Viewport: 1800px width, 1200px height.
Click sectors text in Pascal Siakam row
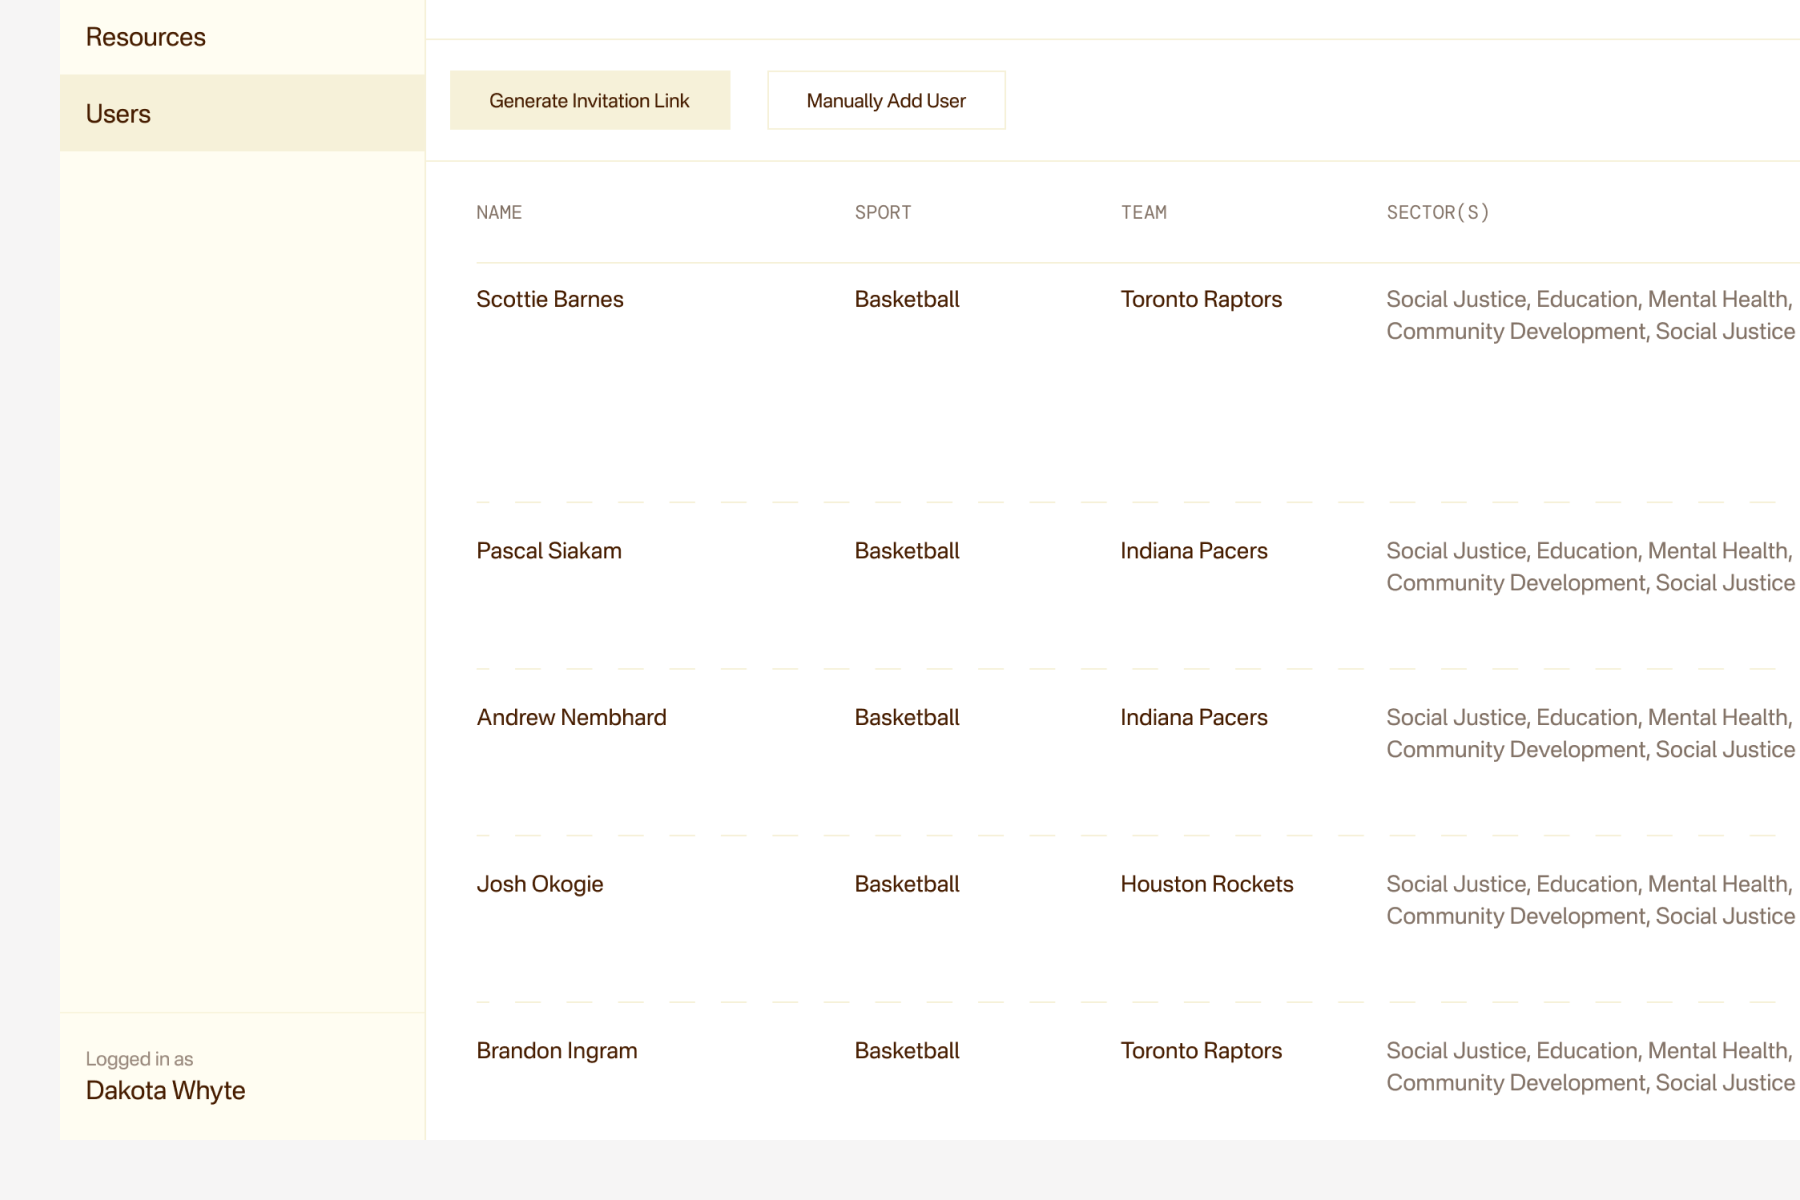[x=1590, y=567]
